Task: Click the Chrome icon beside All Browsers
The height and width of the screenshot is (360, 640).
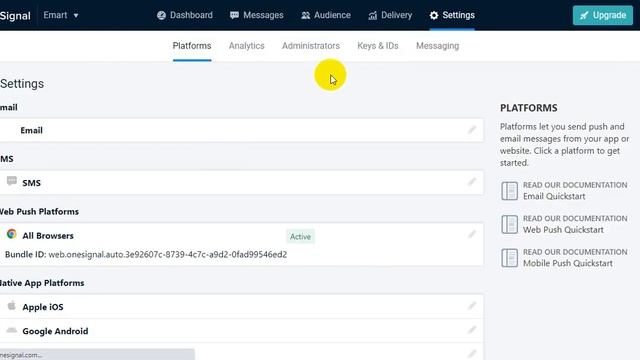Action: coord(11,234)
